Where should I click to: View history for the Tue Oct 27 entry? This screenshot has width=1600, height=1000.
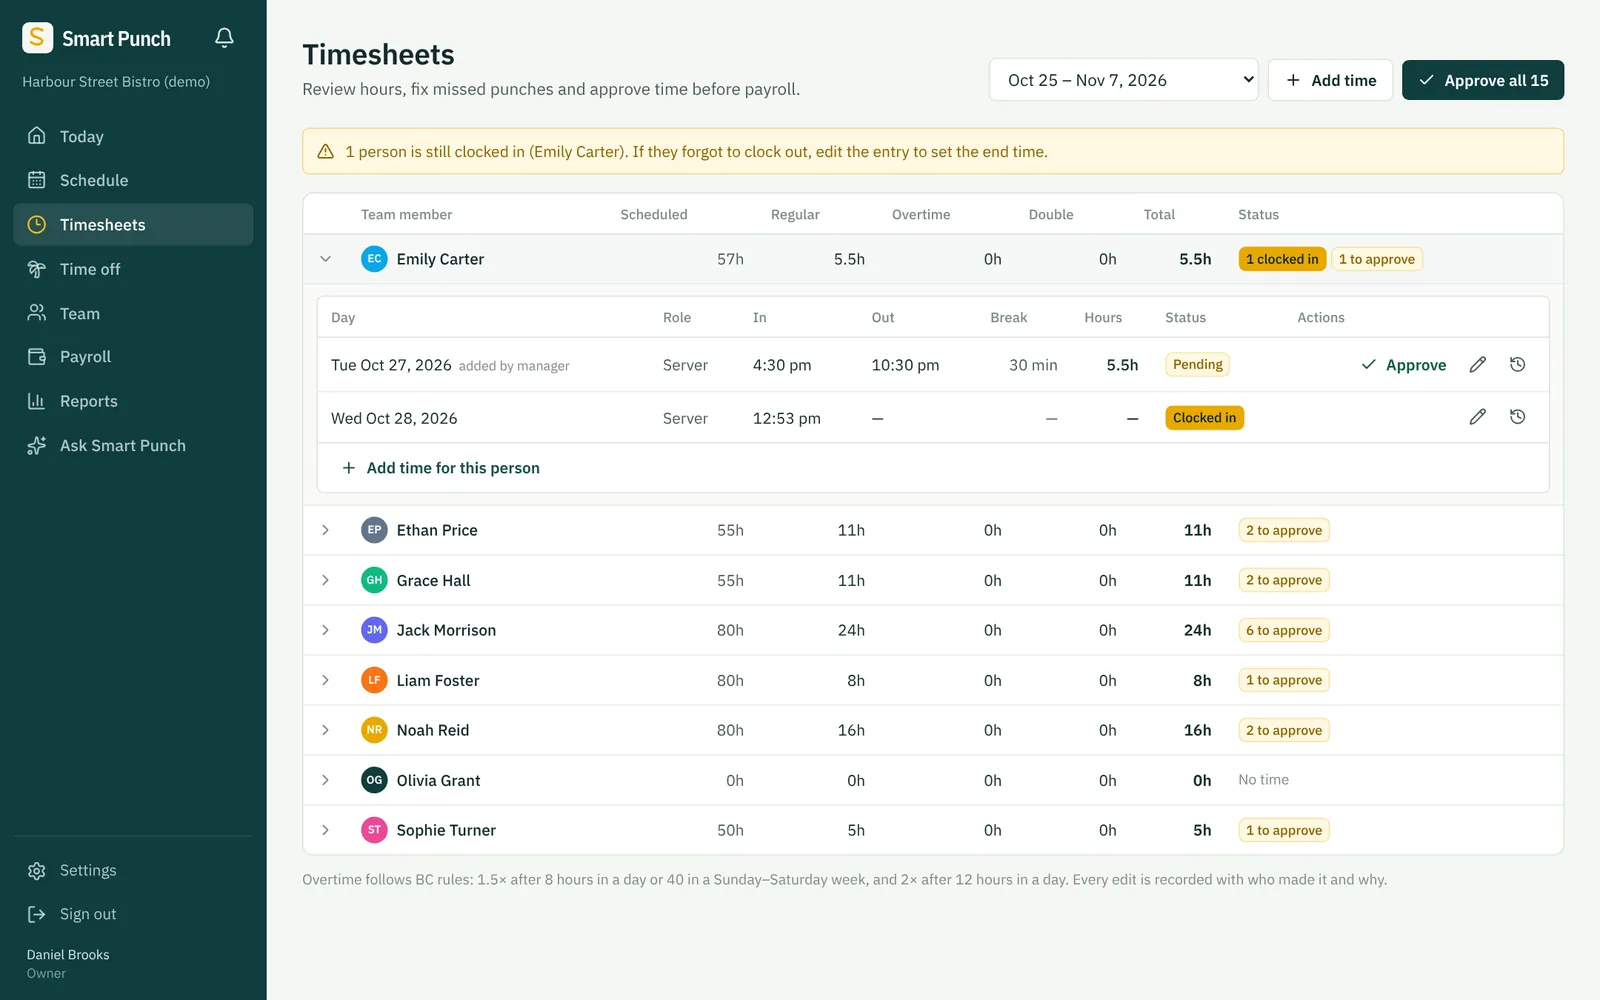[x=1517, y=365]
